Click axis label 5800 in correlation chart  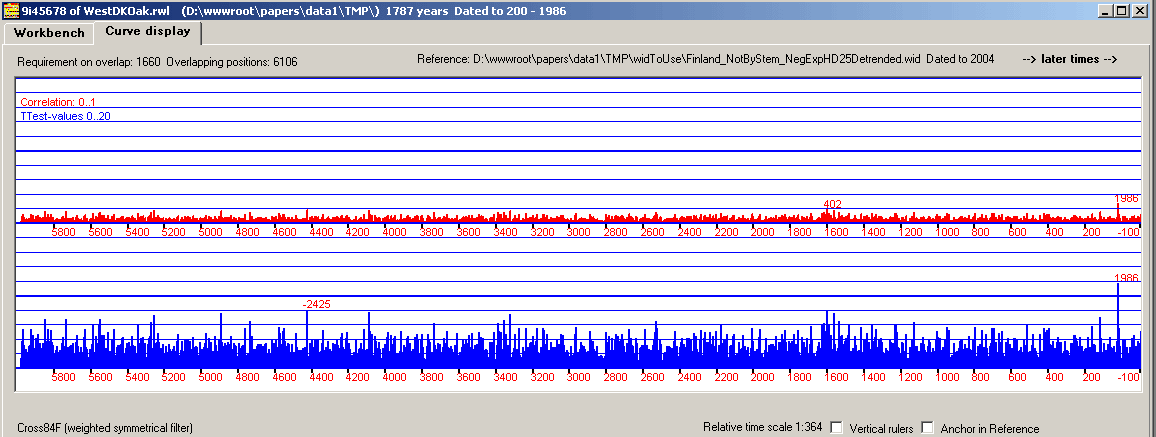63,233
